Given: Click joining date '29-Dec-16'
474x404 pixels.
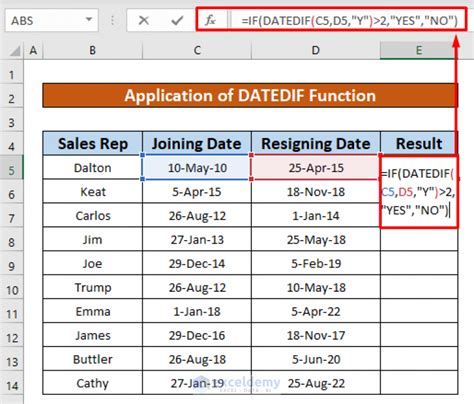Looking at the screenshot, I should [x=197, y=335].
